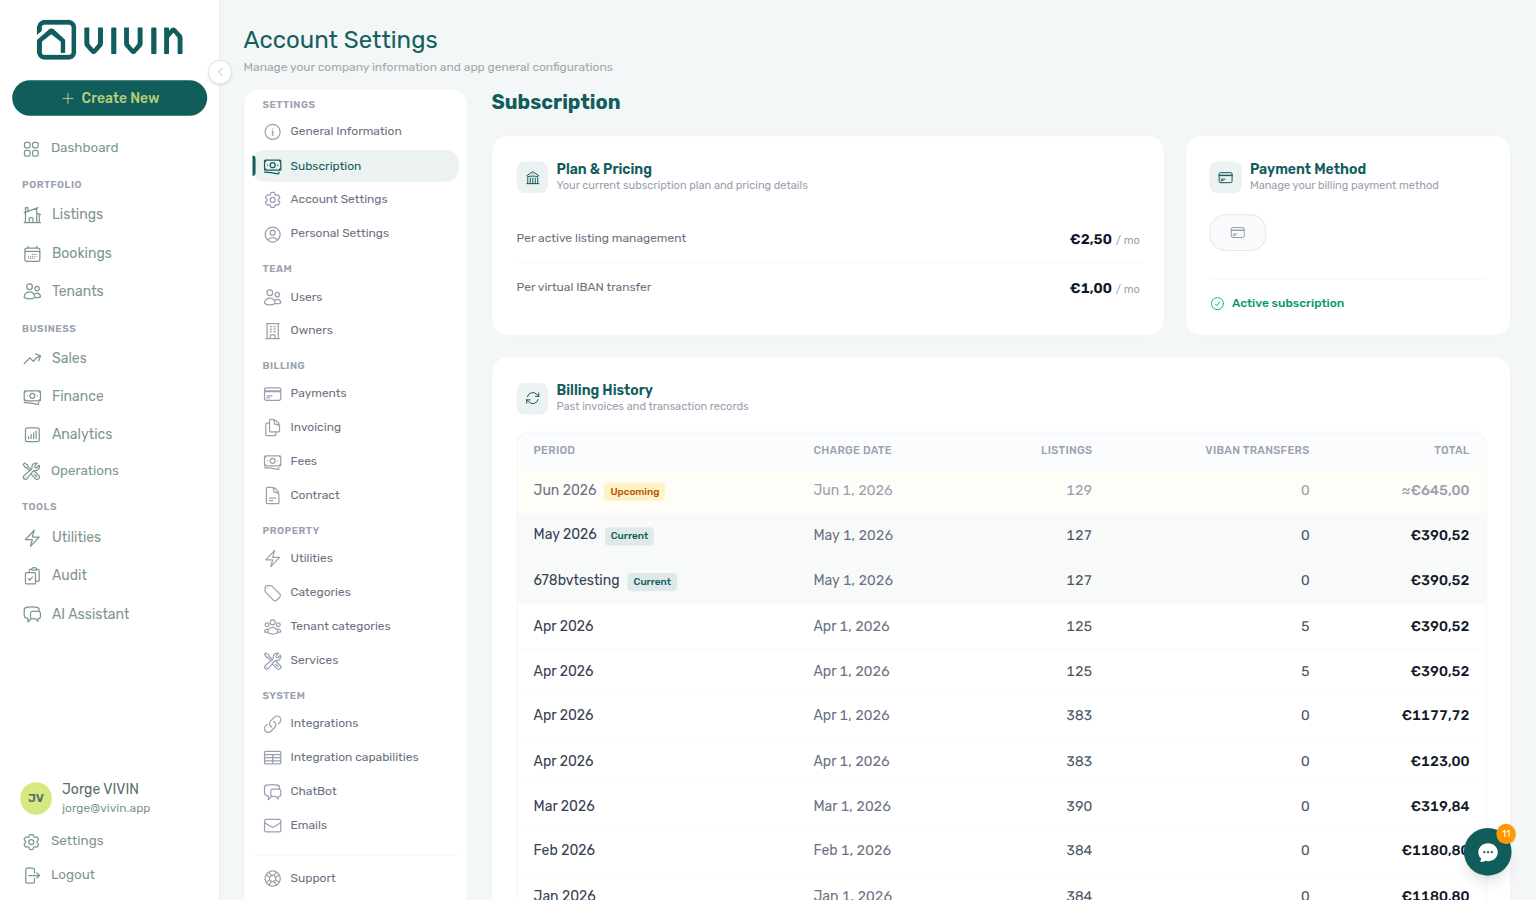Screen dimensions: 1536x900
Task: Click the Services tools icon
Action: click(x=272, y=661)
